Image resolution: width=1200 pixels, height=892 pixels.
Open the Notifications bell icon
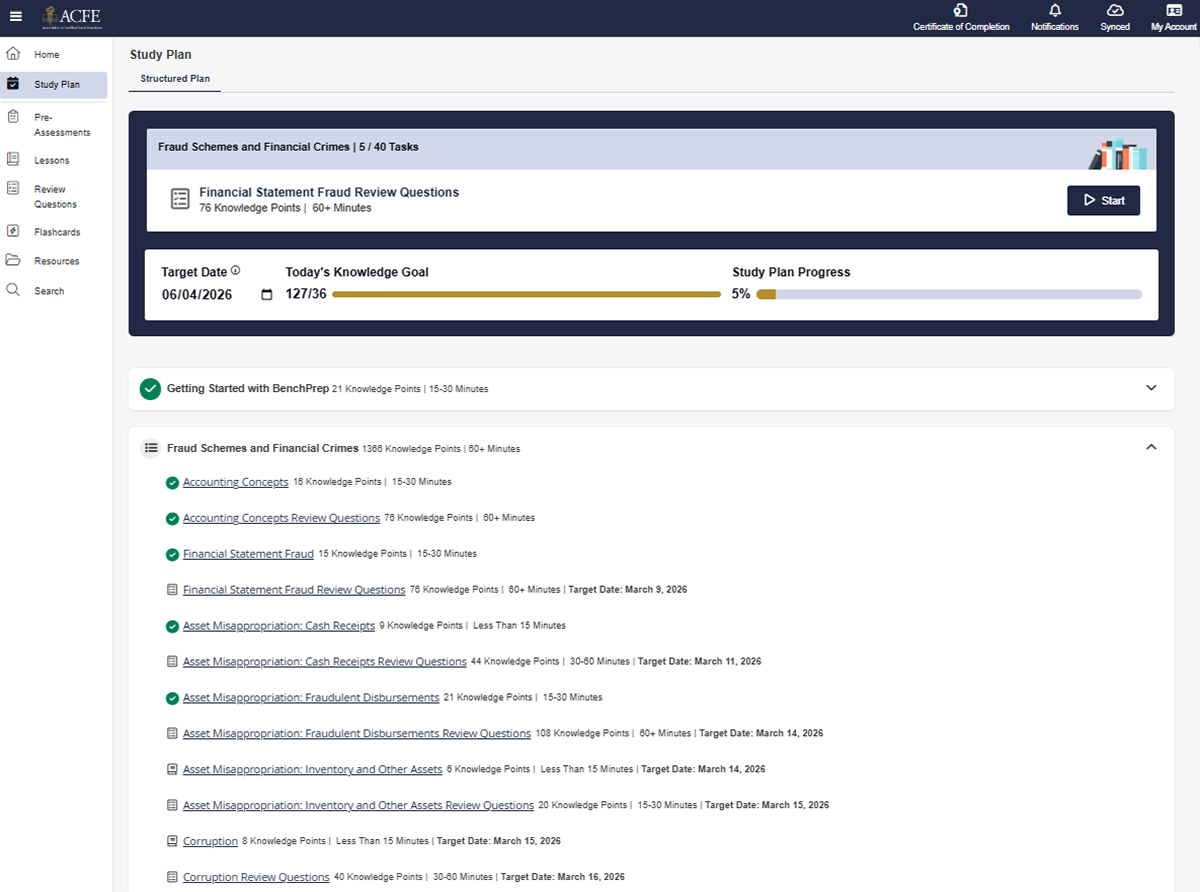pos(1054,10)
